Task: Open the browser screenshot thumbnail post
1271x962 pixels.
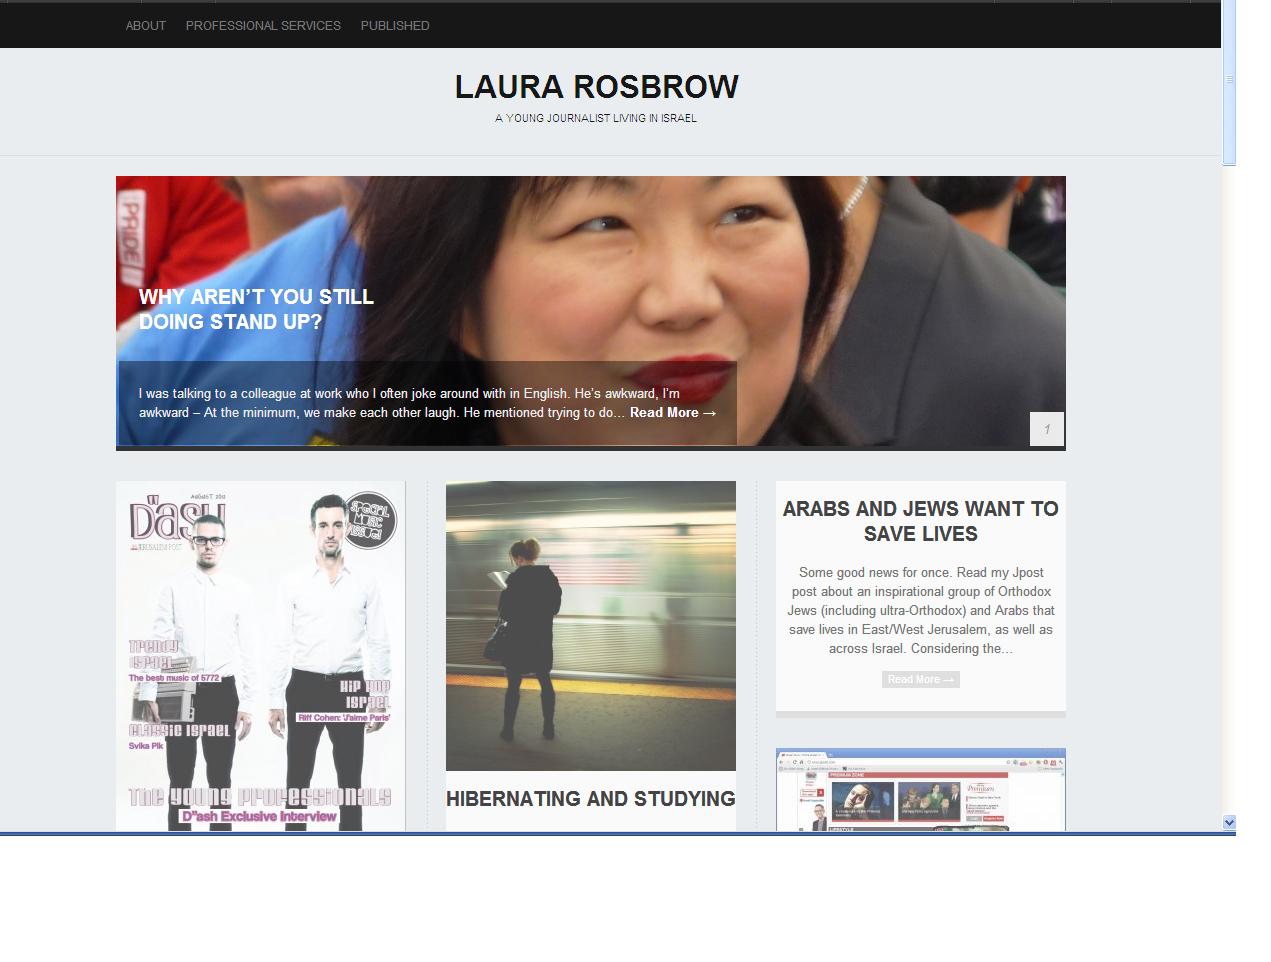Action: click(920, 790)
